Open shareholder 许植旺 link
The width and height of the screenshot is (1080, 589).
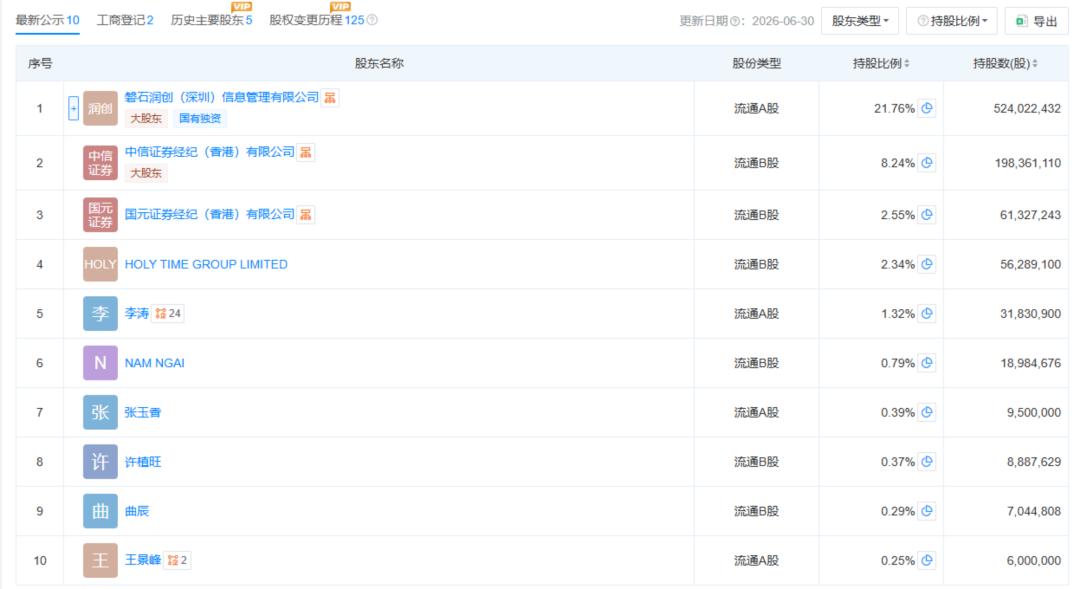143,462
